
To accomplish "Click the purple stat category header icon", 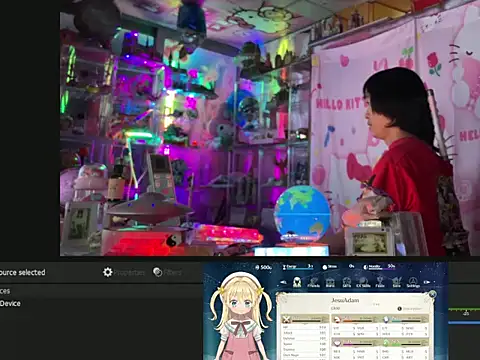I will click(x=337, y=343).
